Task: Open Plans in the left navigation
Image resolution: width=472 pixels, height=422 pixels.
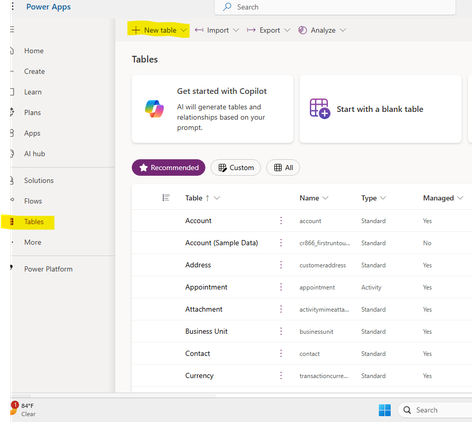Action: click(x=32, y=113)
